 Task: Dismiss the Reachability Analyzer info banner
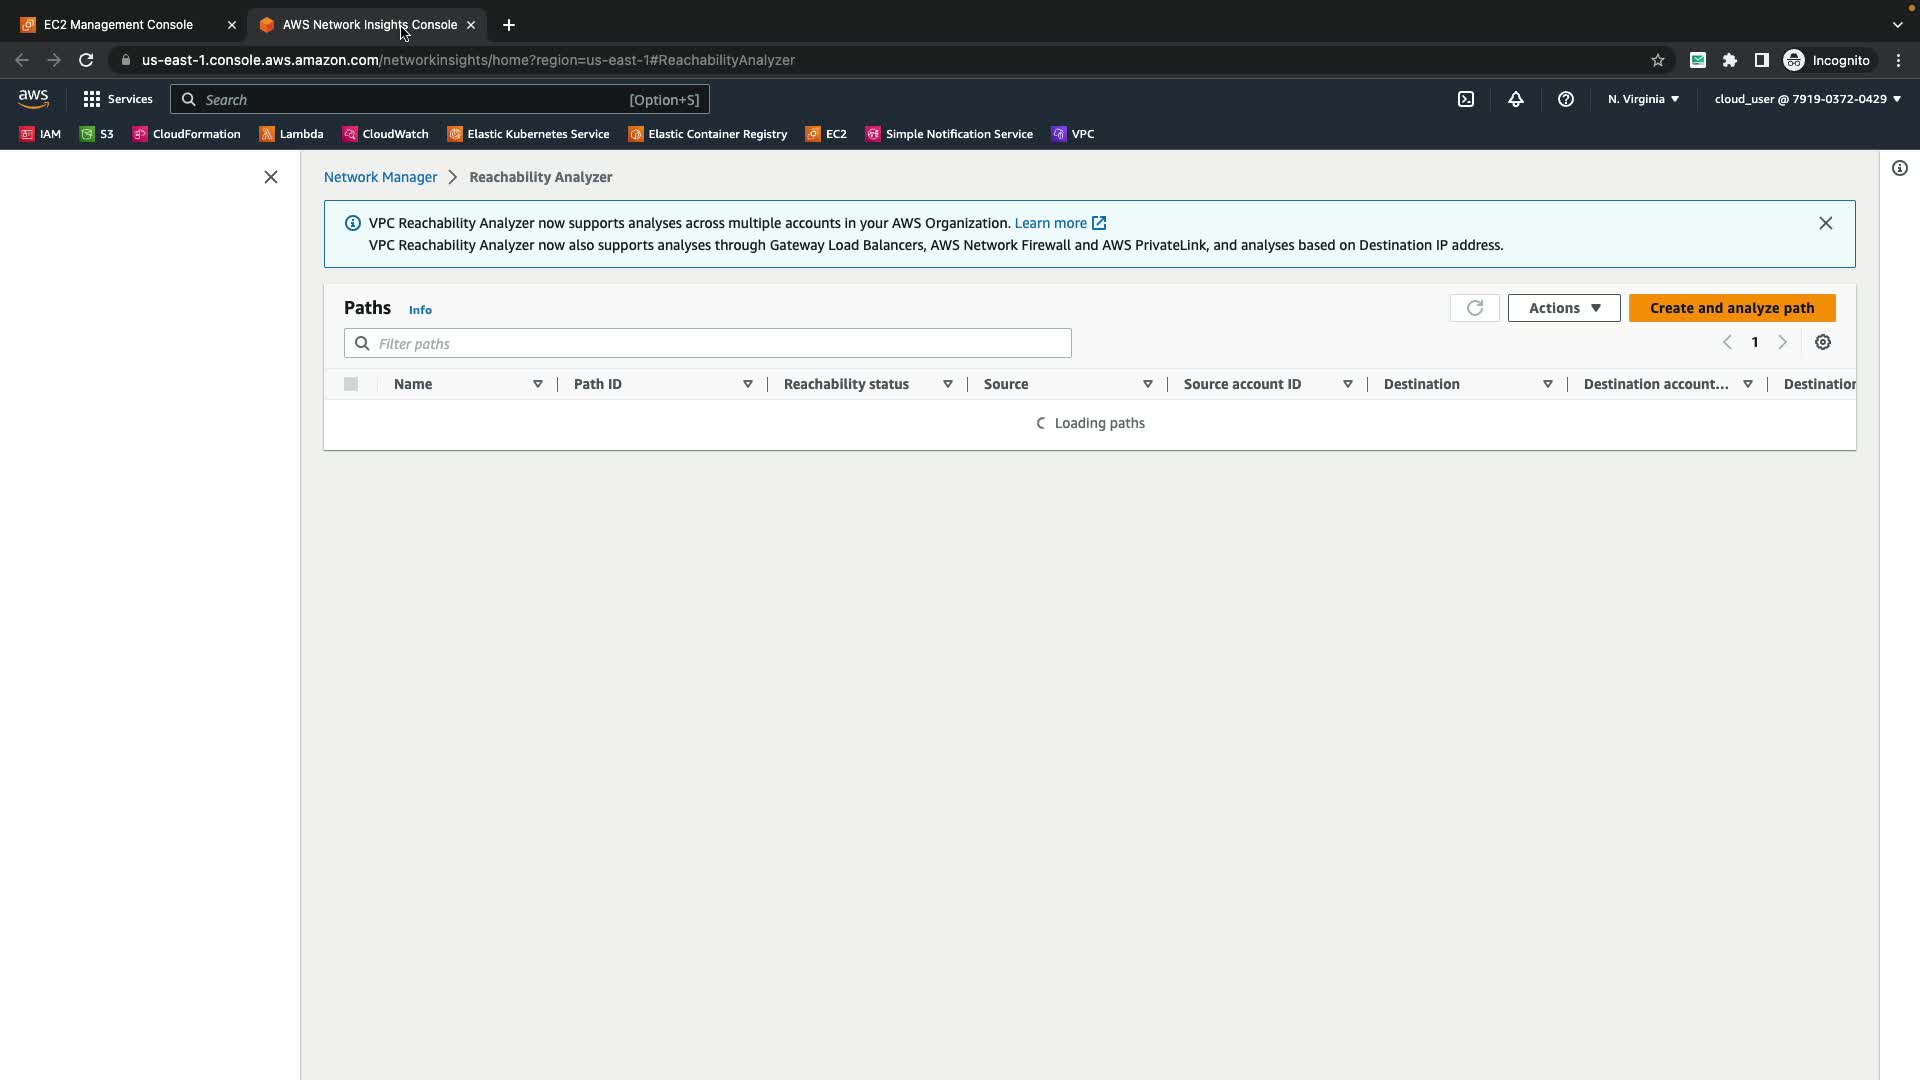click(x=1825, y=223)
